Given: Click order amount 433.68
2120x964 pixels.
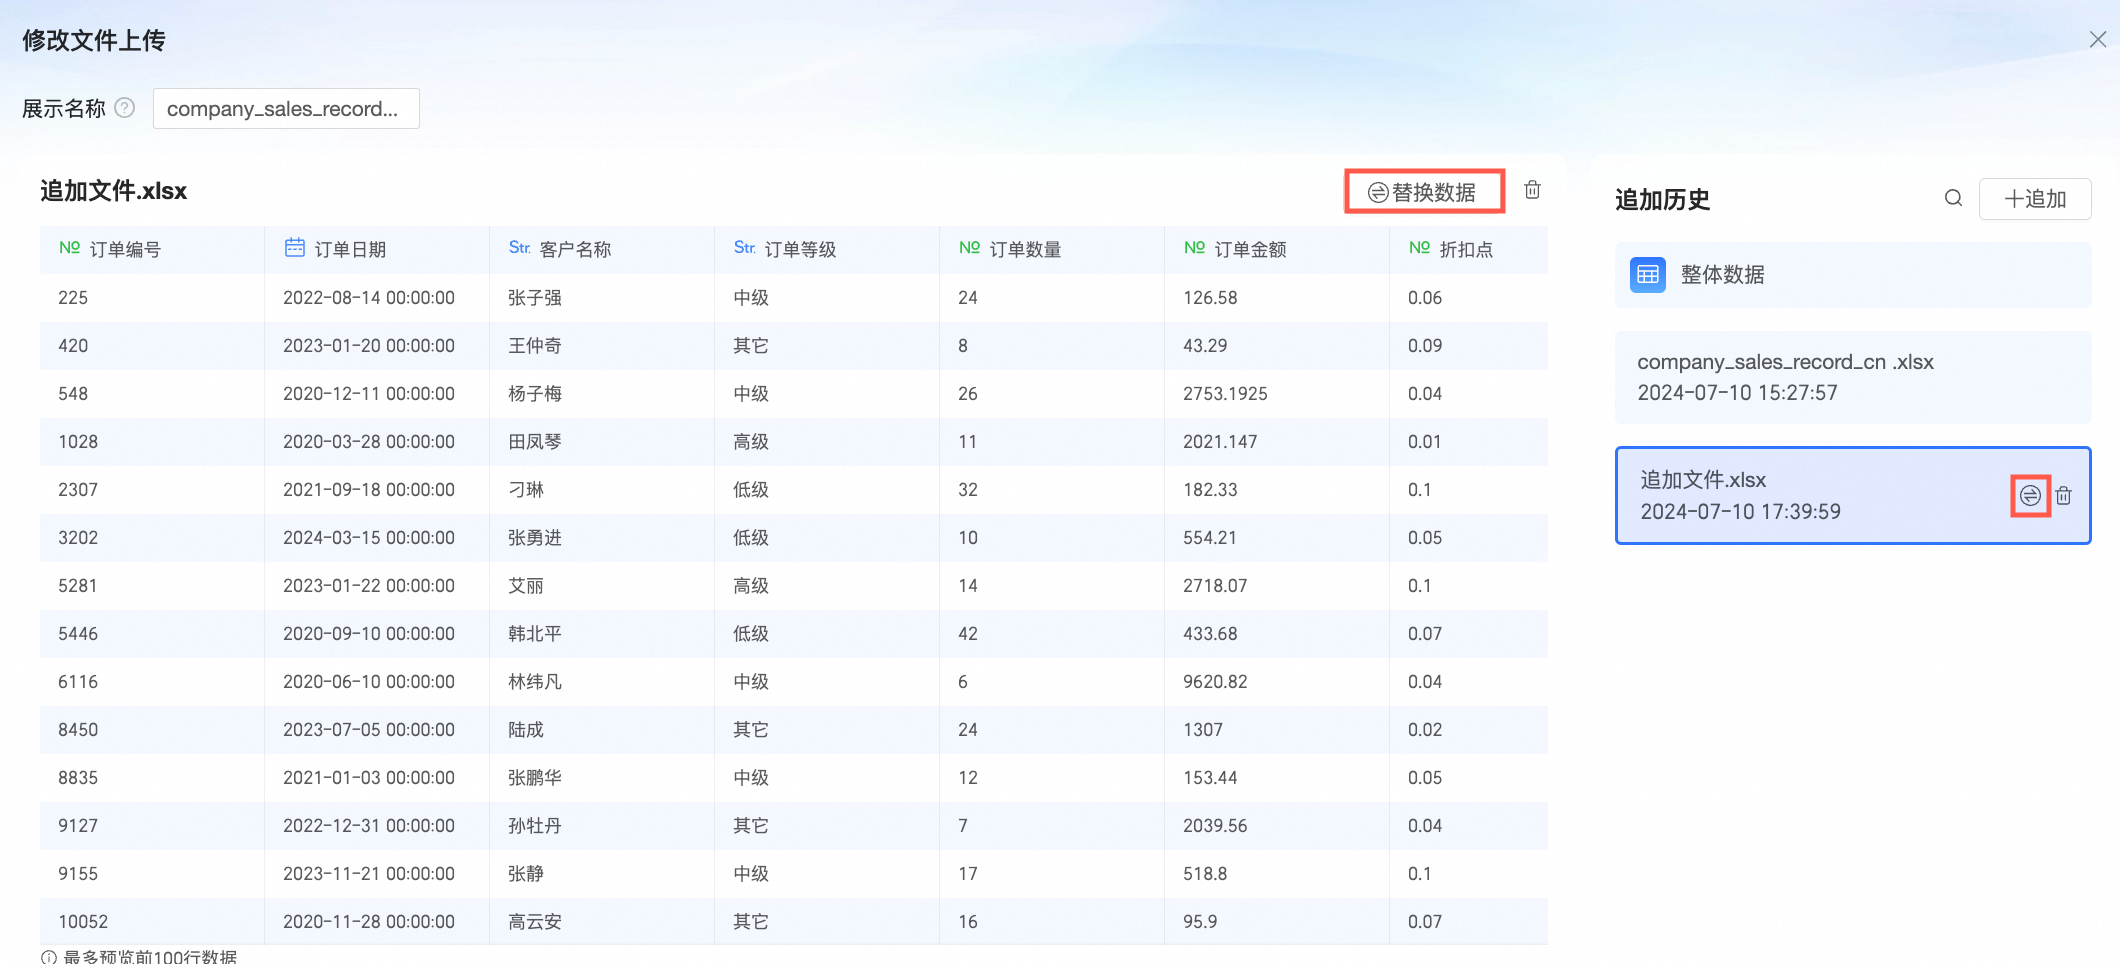Looking at the screenshot, I should pyautogui.click(x=1210, y=634).
